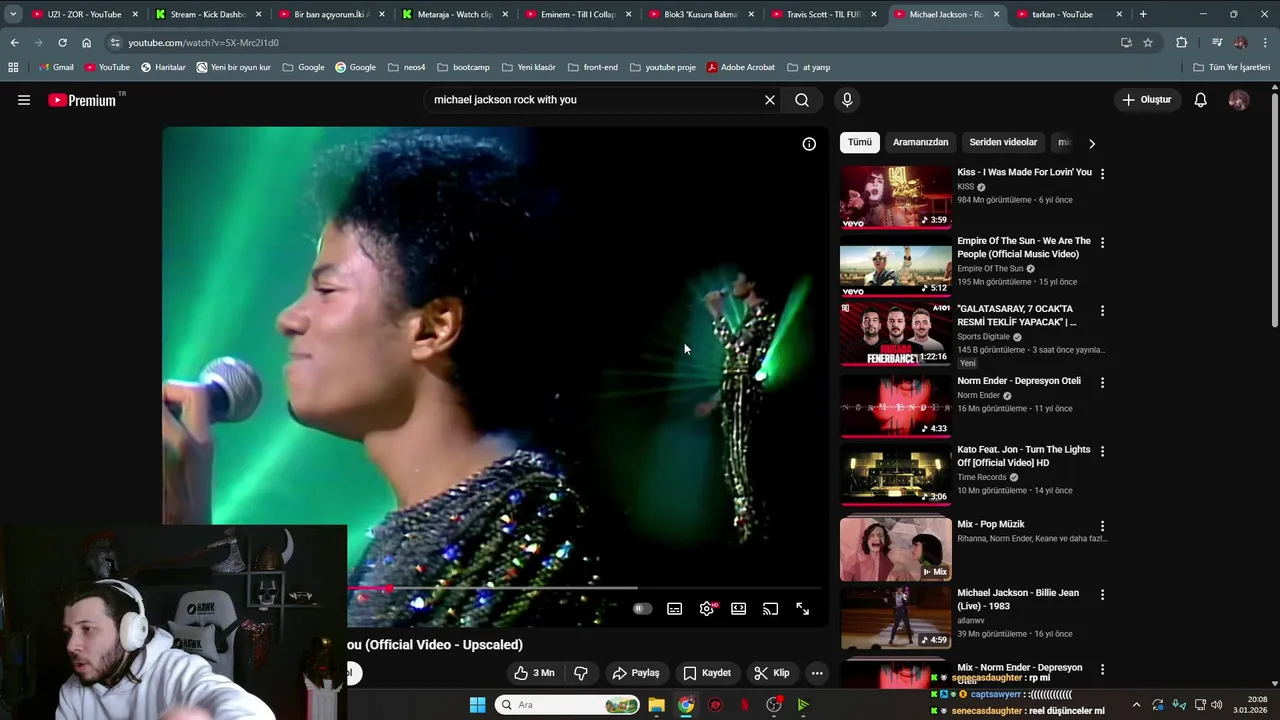Image resolution: width=1280 pixels, height=720 pixels.
Task: Click the taskbar Ara search box
Action: click(x=567, y=705)
